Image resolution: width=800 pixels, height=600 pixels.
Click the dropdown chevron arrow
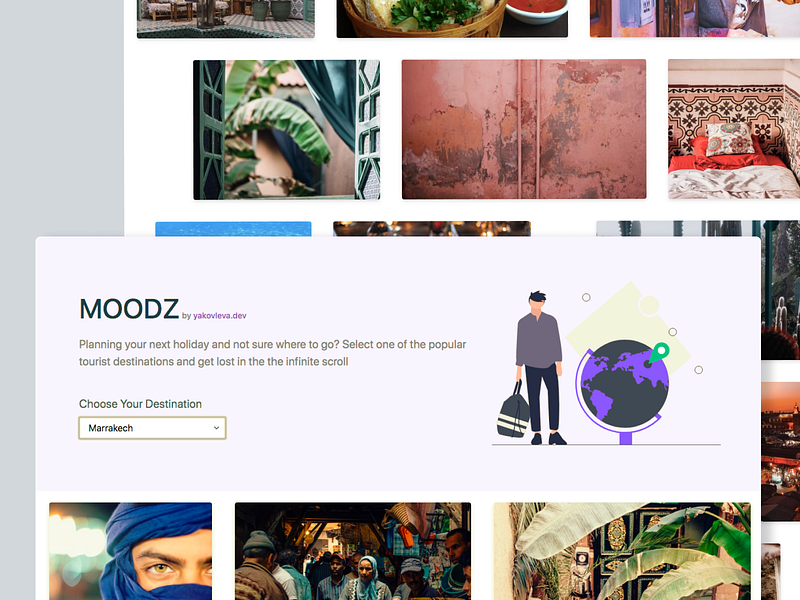tap(216, 428)
